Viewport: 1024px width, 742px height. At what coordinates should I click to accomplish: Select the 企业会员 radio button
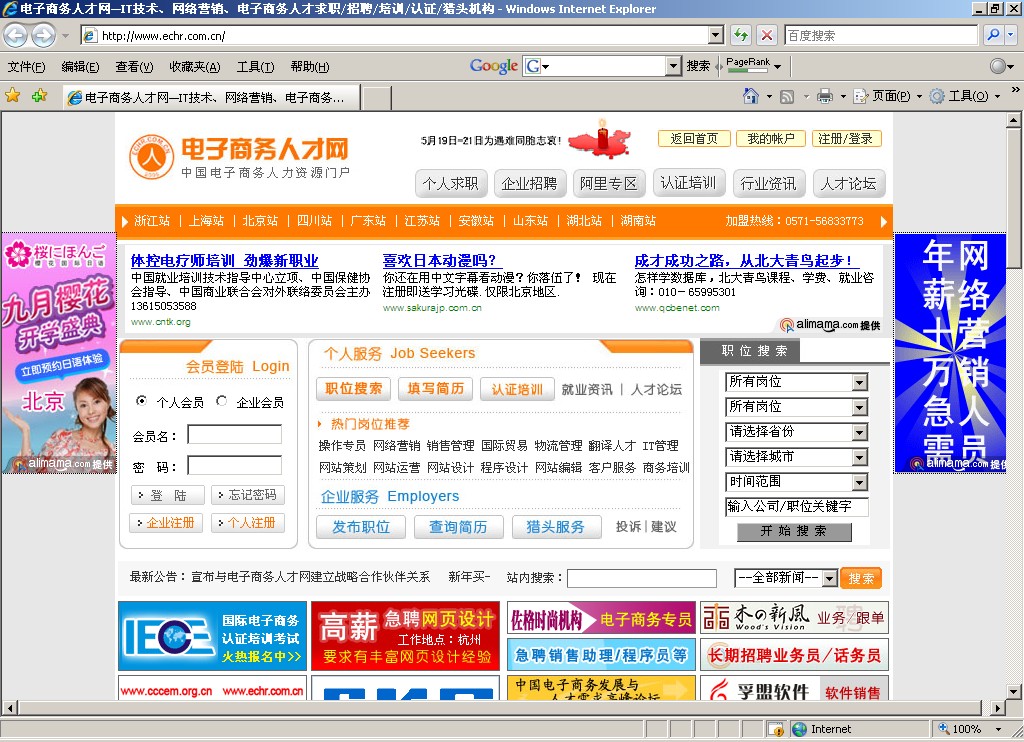click(x=221, y=400)
